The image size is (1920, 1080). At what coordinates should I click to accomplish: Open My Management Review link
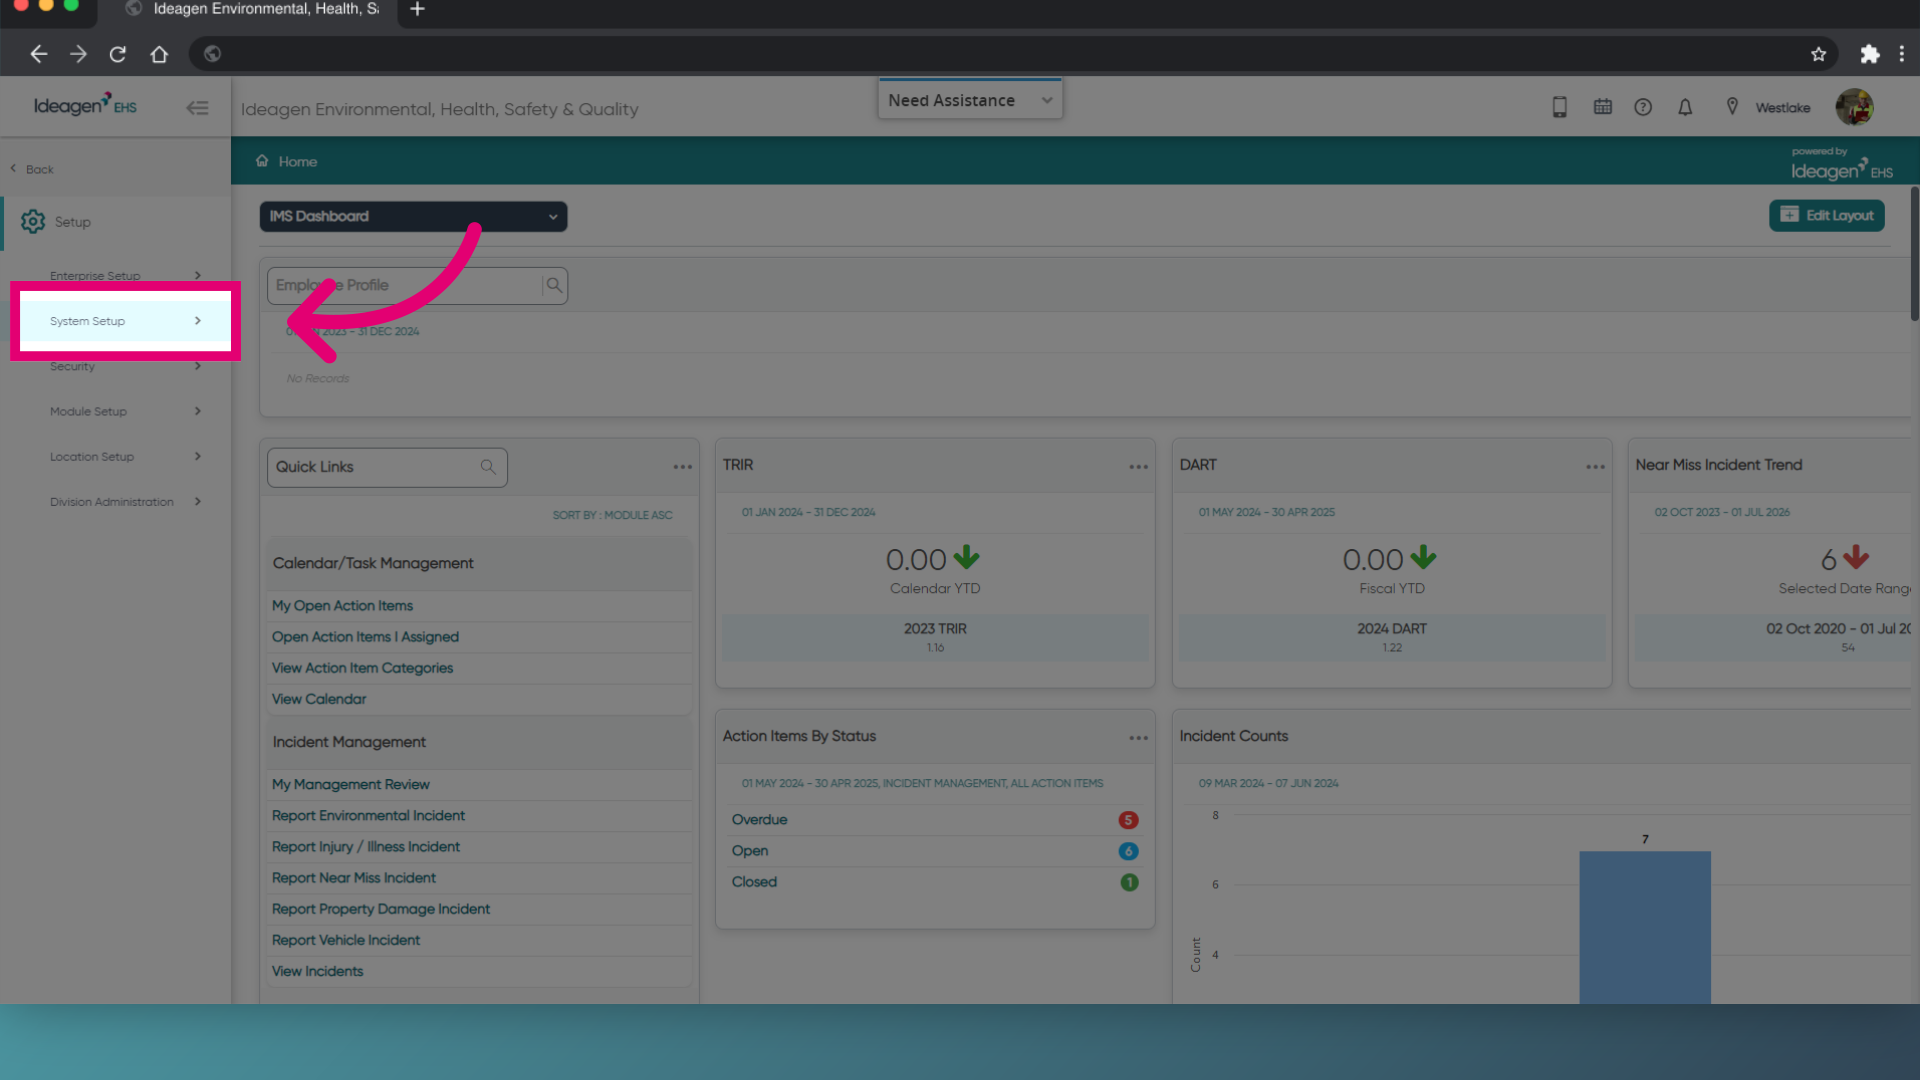pyautogui.click(x=350, y=785)
